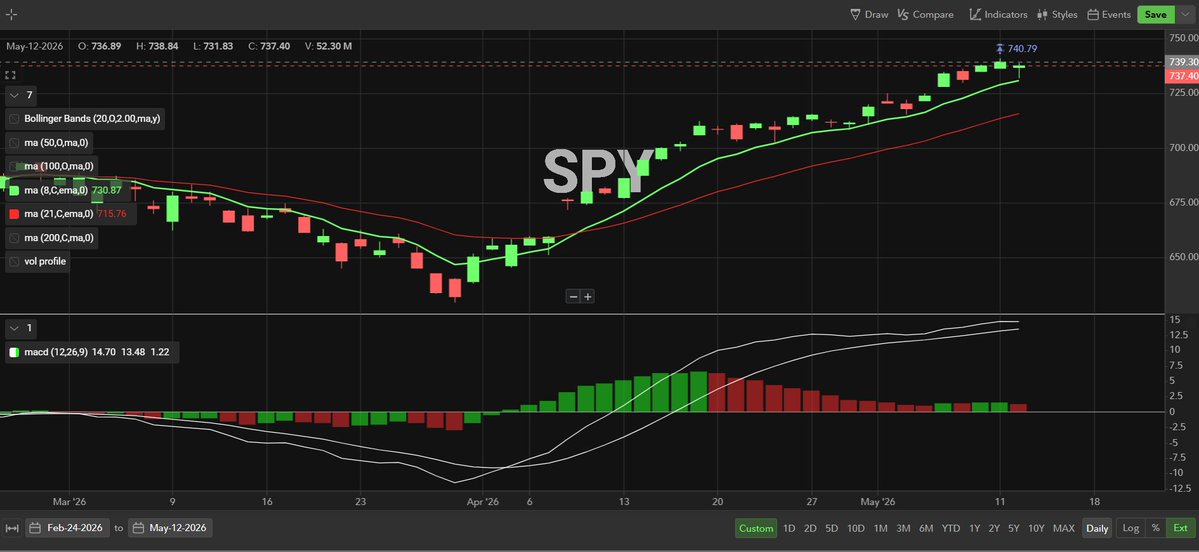This screenshot has height=552, width=1199.
Task: Click the fullscreen expand icon
Action: [11, 75]
